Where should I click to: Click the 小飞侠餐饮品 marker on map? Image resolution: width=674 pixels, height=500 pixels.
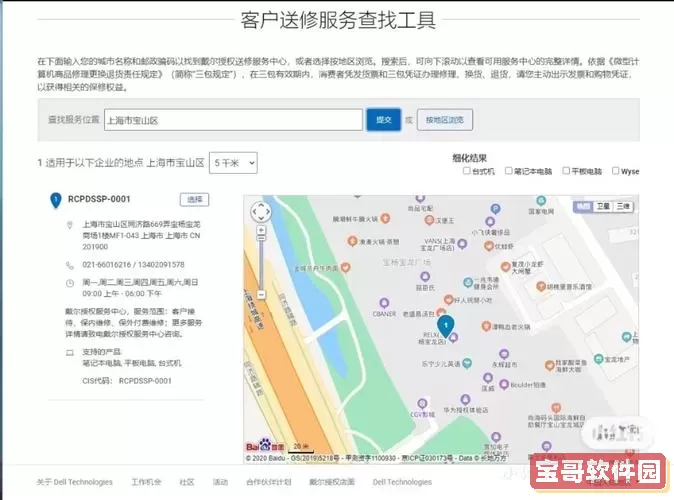click(490, 222)
